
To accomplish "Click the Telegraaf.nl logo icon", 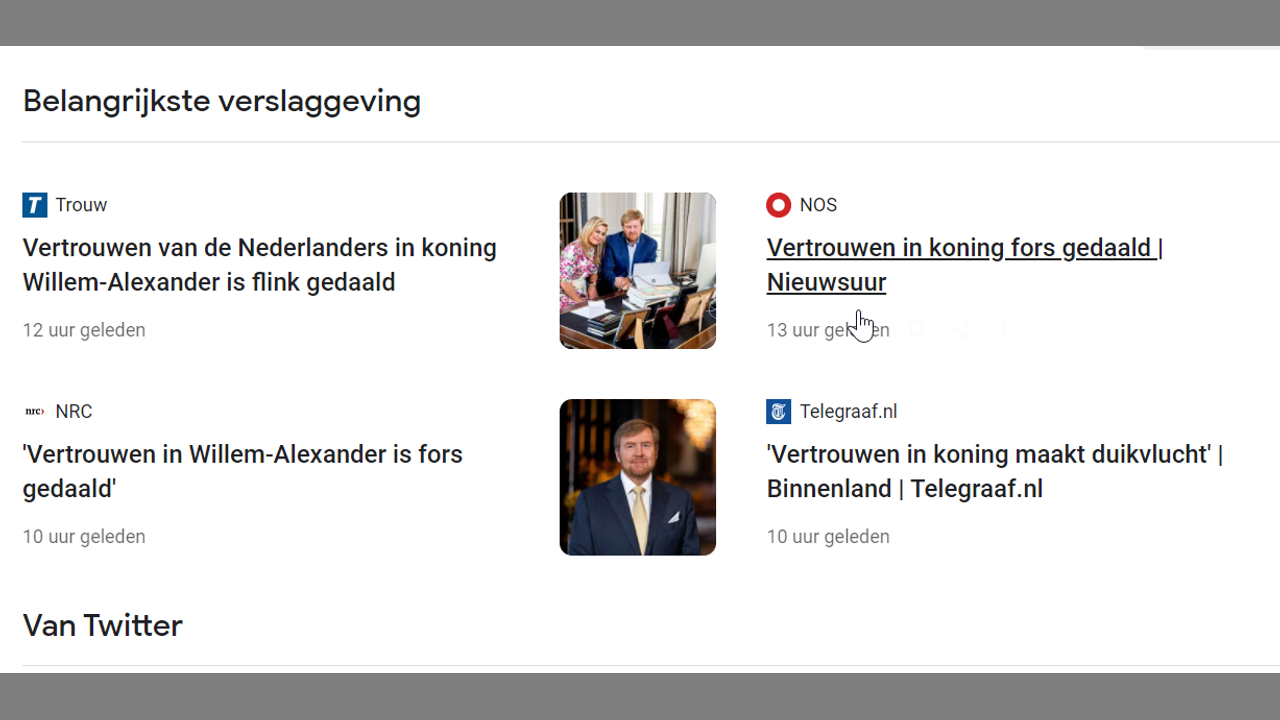I will click(778, 411).
